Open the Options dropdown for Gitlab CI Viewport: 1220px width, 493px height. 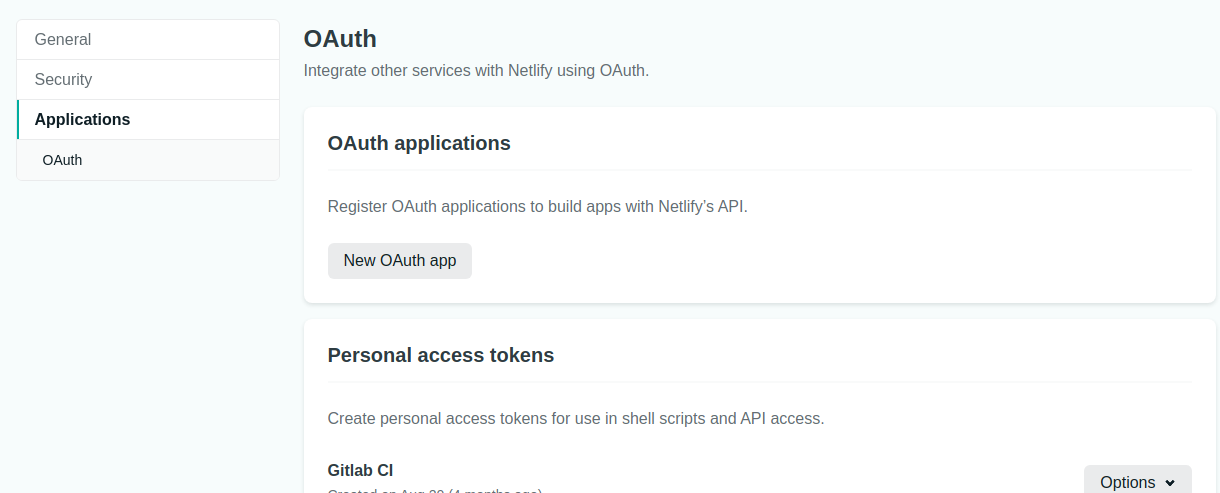tap(1138, 480)
